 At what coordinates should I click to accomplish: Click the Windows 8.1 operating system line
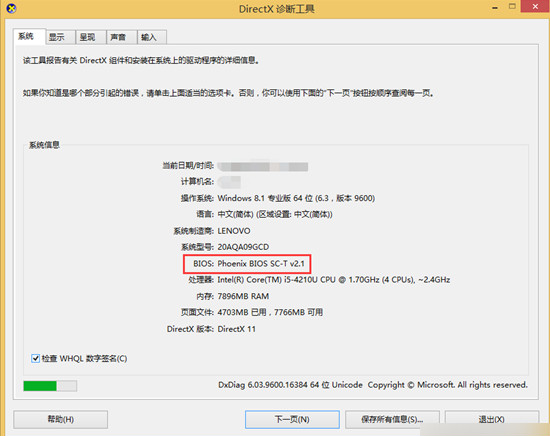(277, 198)
